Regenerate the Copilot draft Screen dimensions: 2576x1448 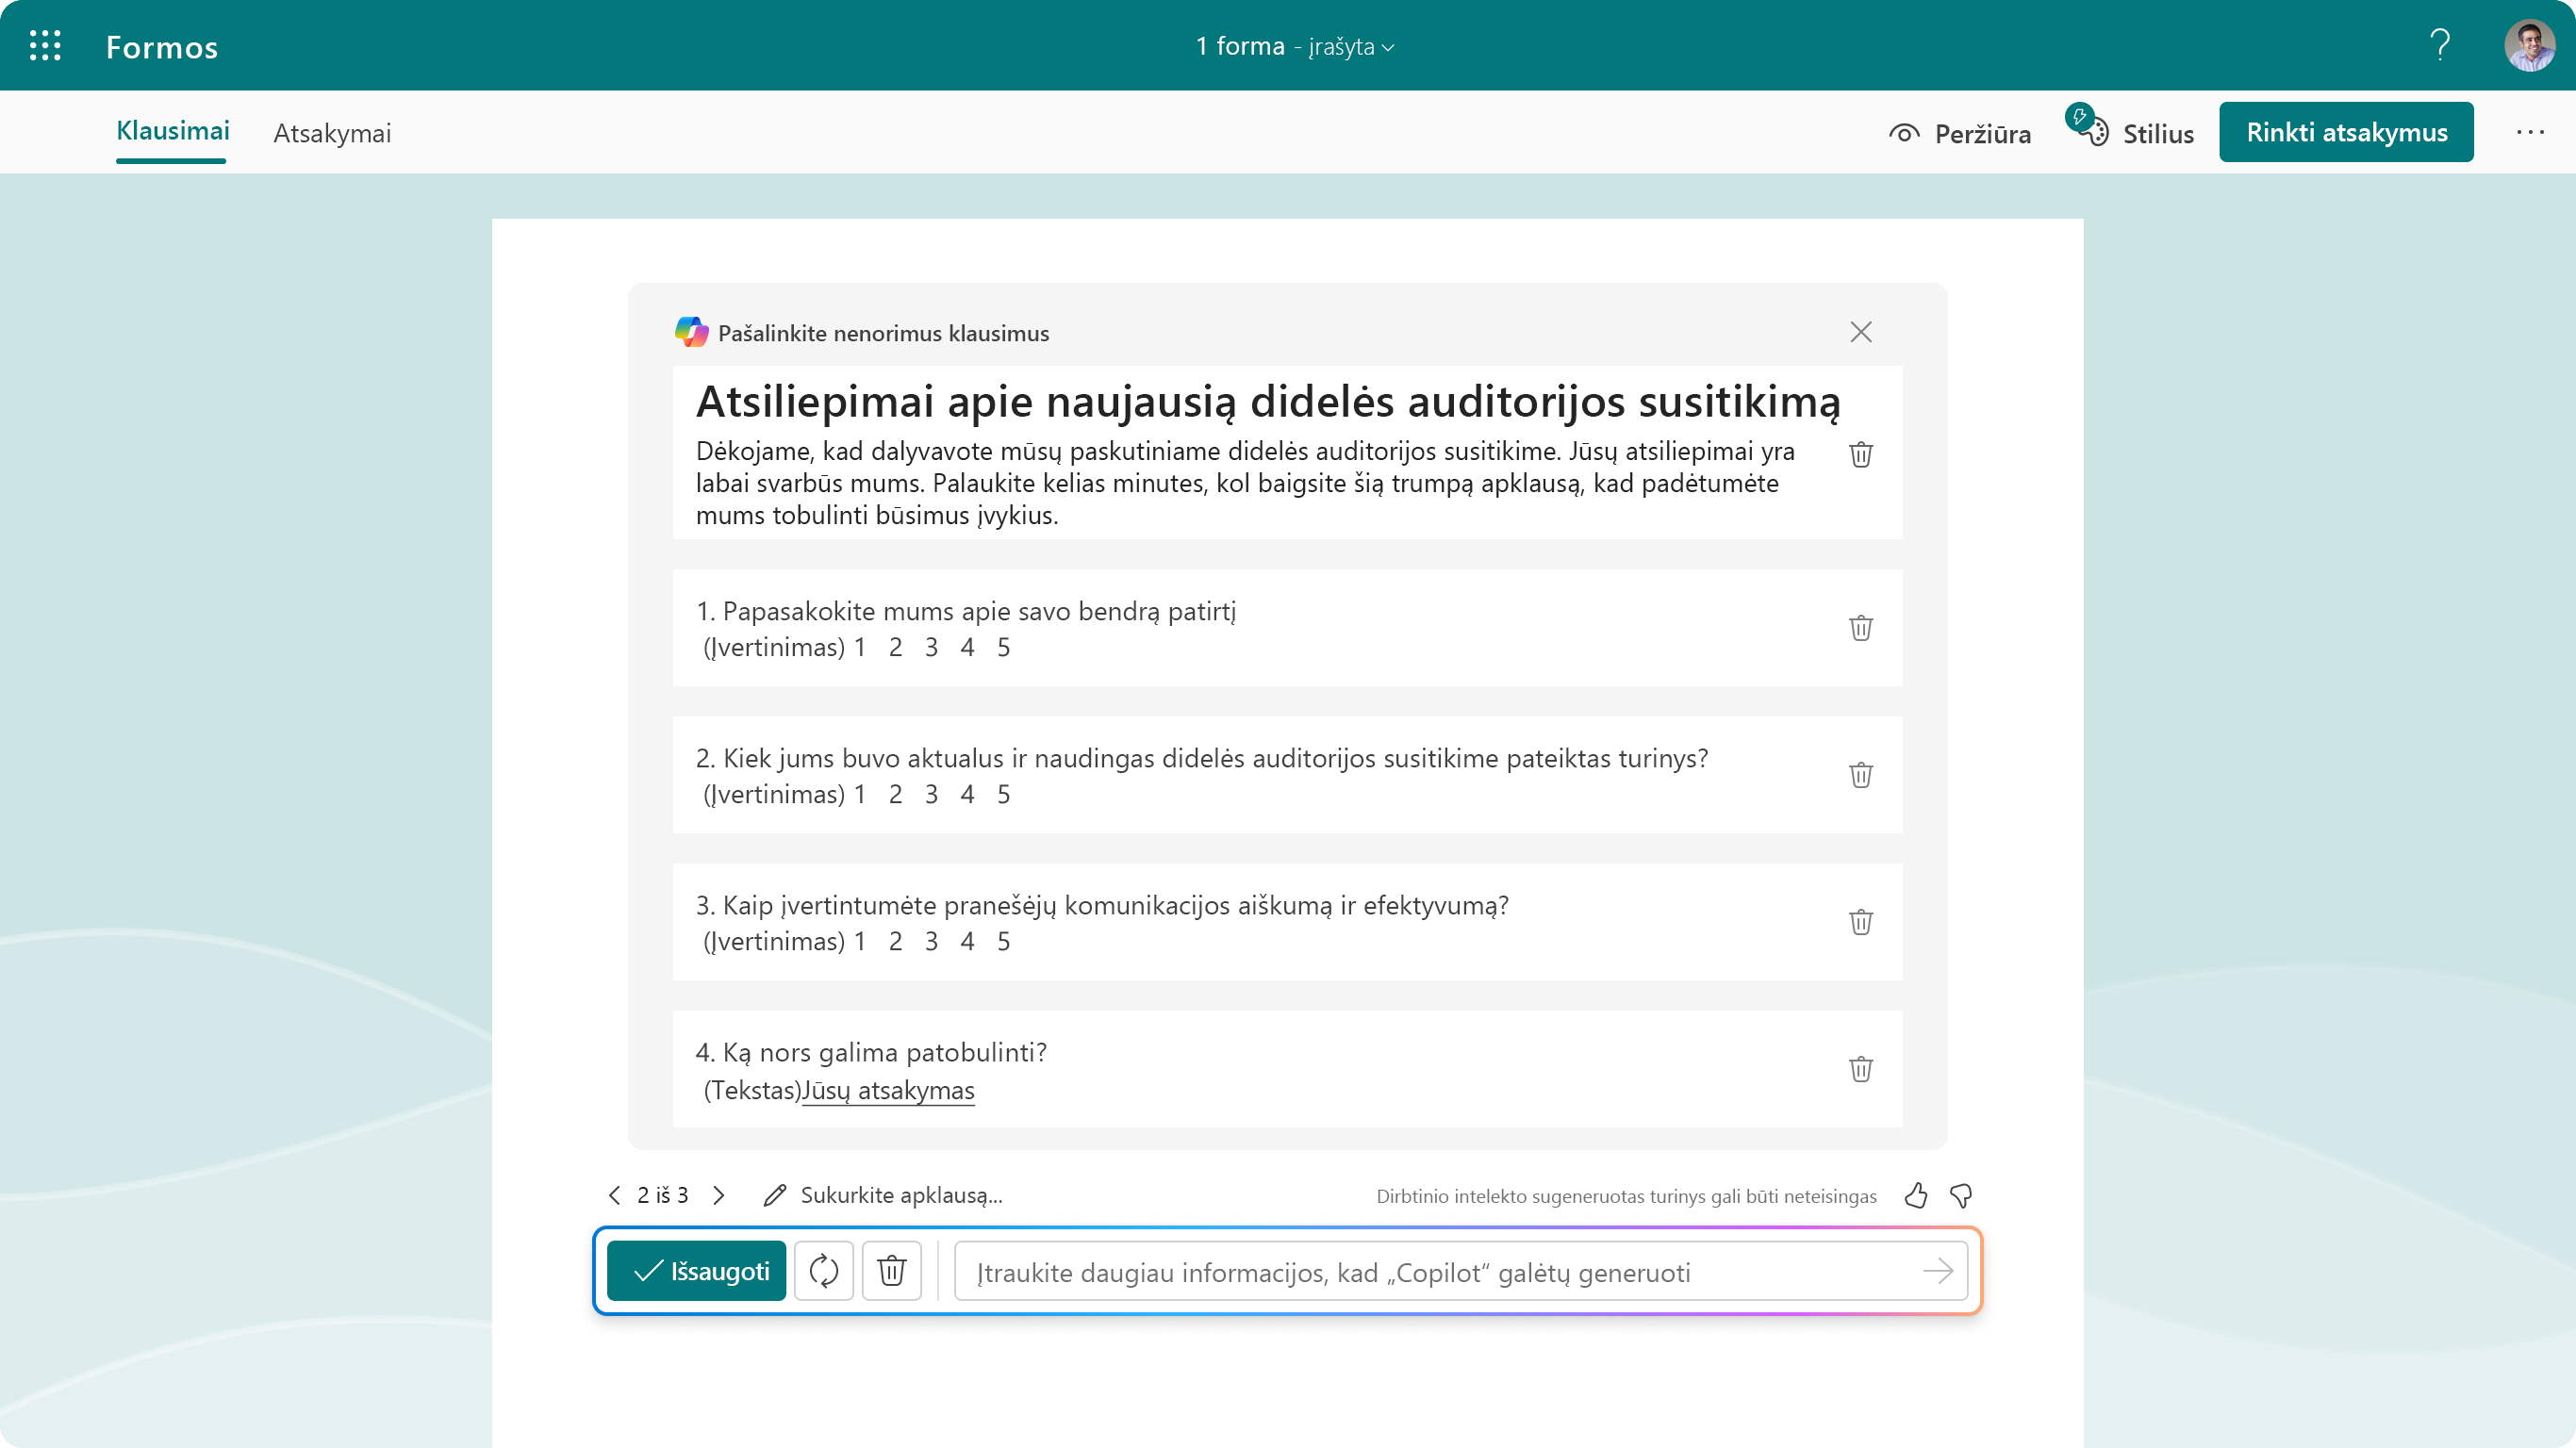coord(823,1271)
